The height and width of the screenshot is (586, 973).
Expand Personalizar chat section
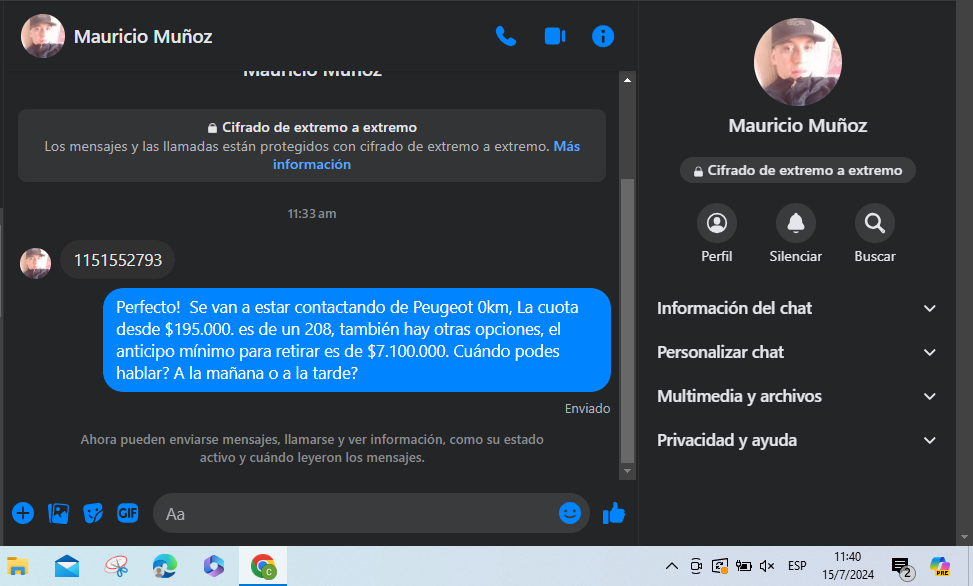tap(797, 352)
